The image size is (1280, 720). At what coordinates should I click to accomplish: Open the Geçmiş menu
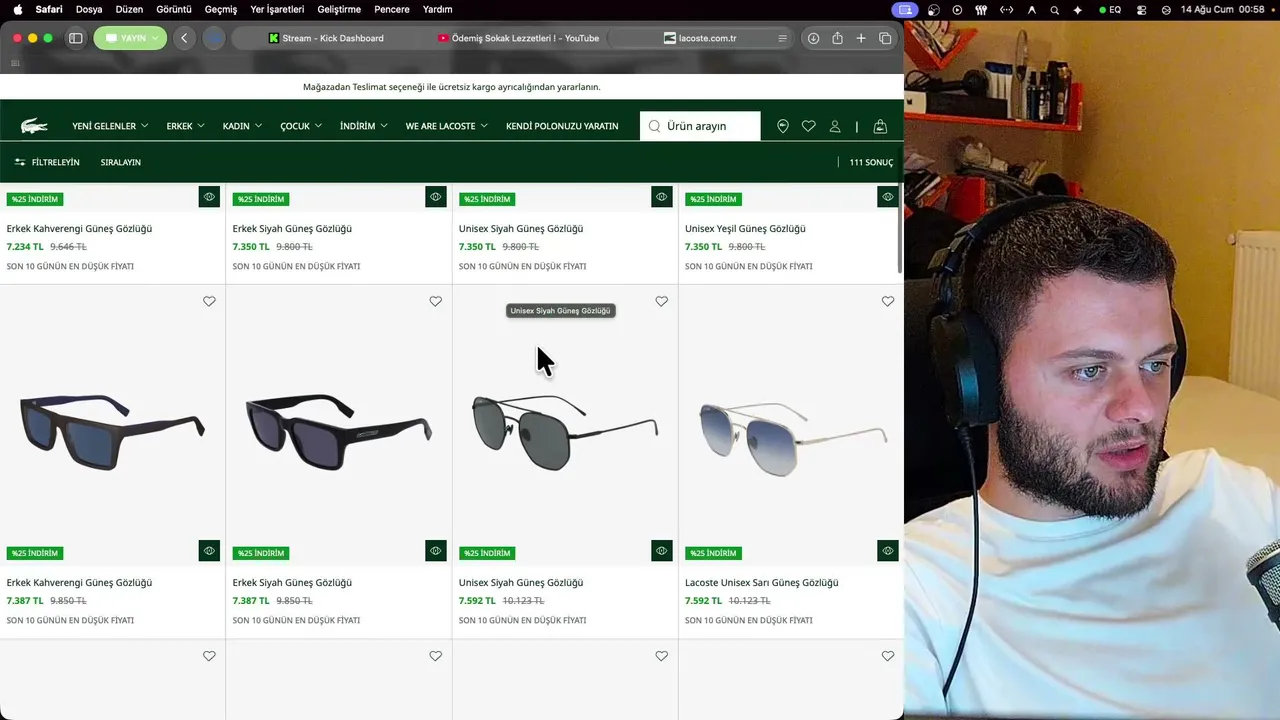[x=221, y=9]
